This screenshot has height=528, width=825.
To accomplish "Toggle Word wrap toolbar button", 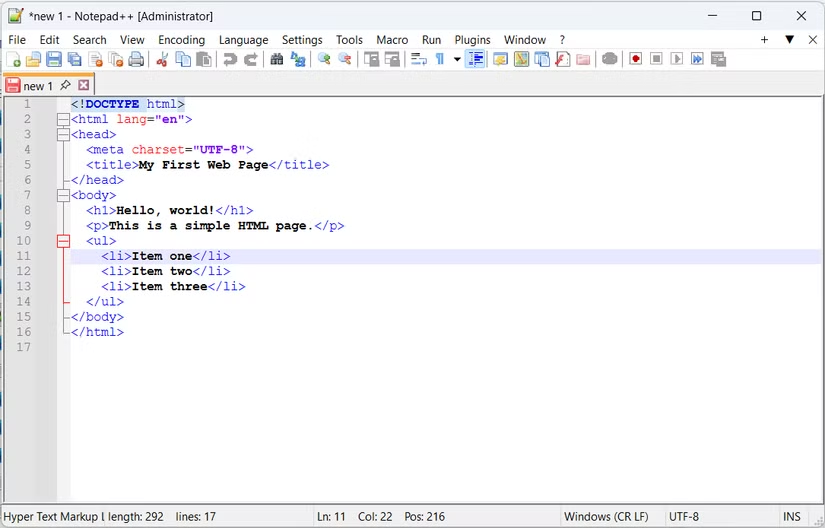I will pyautogui.click(x=419, y=60).
